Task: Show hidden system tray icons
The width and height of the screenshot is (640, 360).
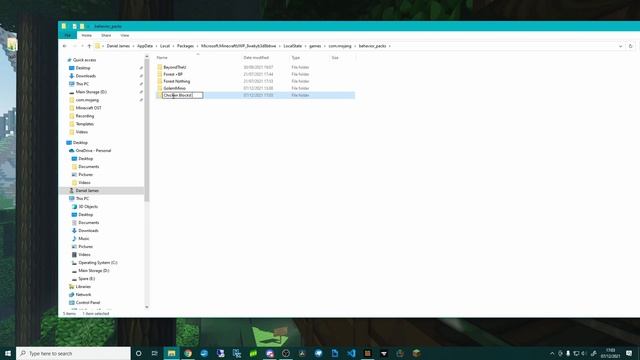Action: [x=552, y=353]
